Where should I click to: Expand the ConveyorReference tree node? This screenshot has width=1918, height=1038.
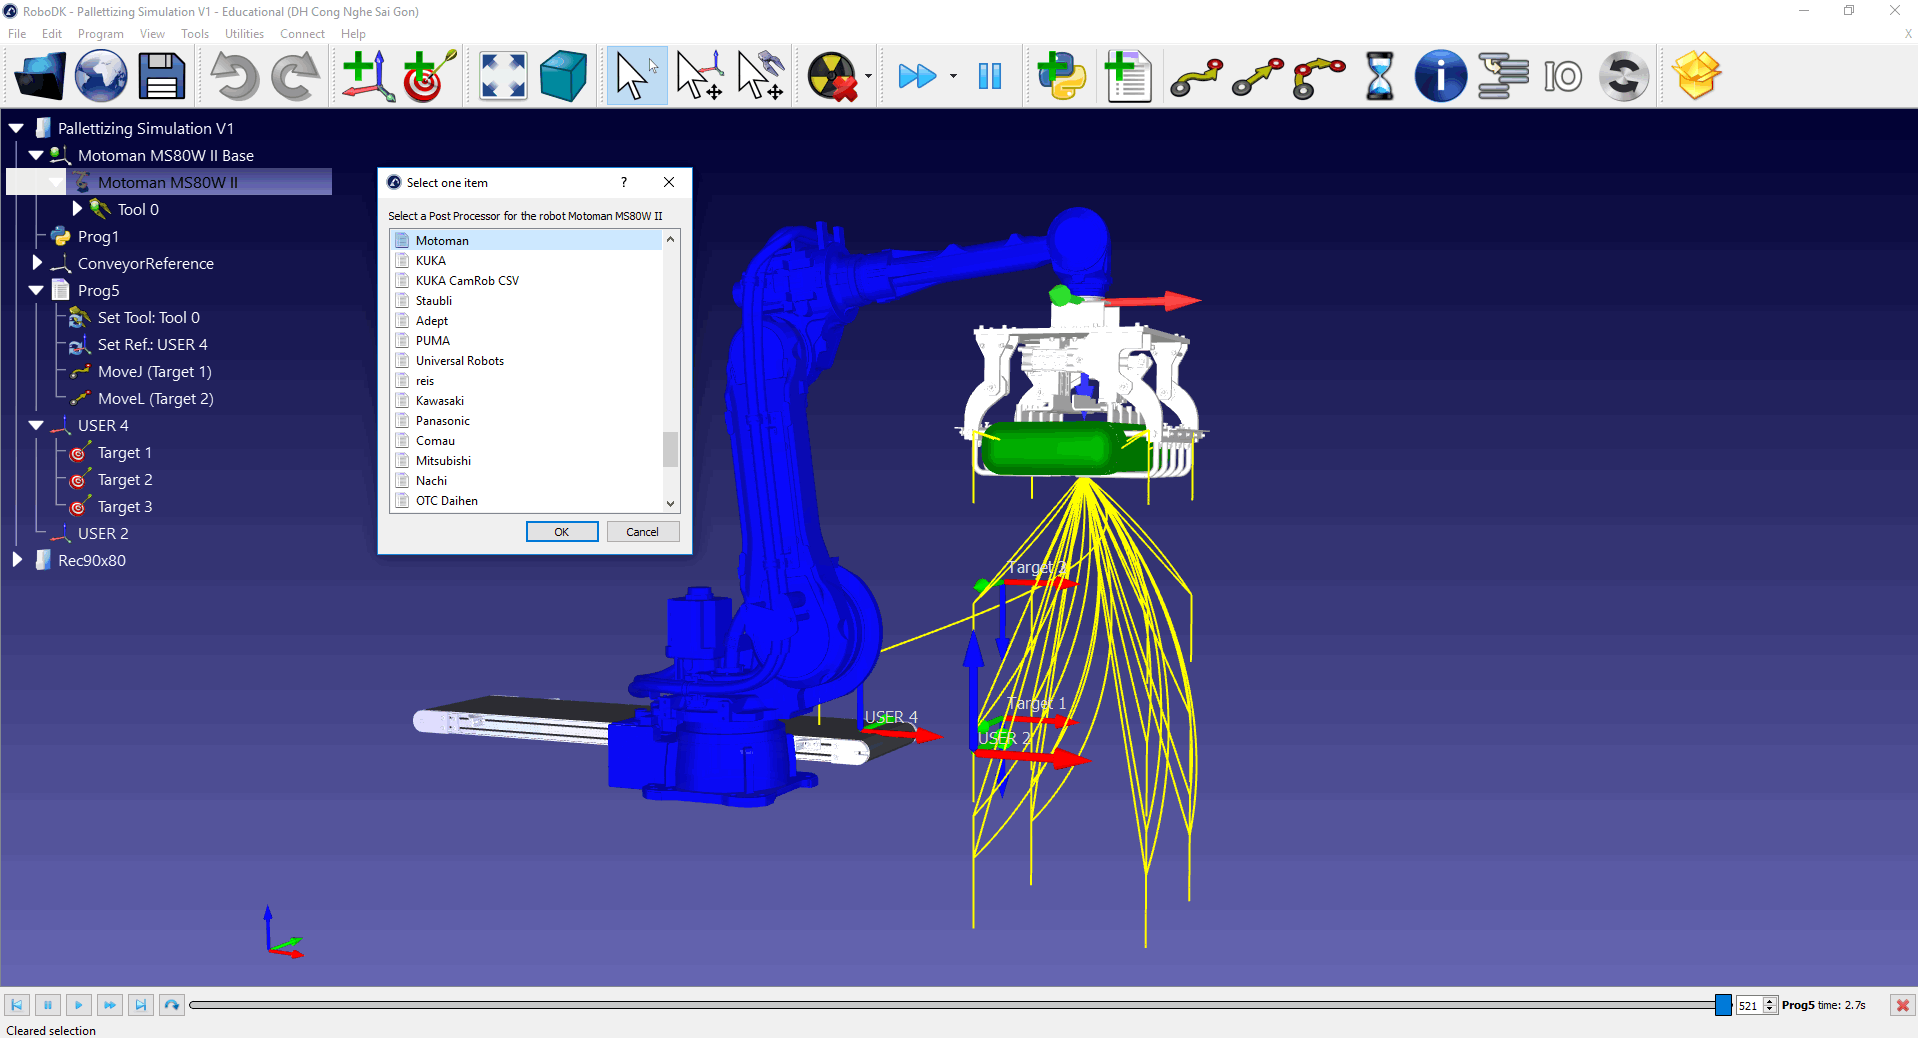[x=37, y=263]
